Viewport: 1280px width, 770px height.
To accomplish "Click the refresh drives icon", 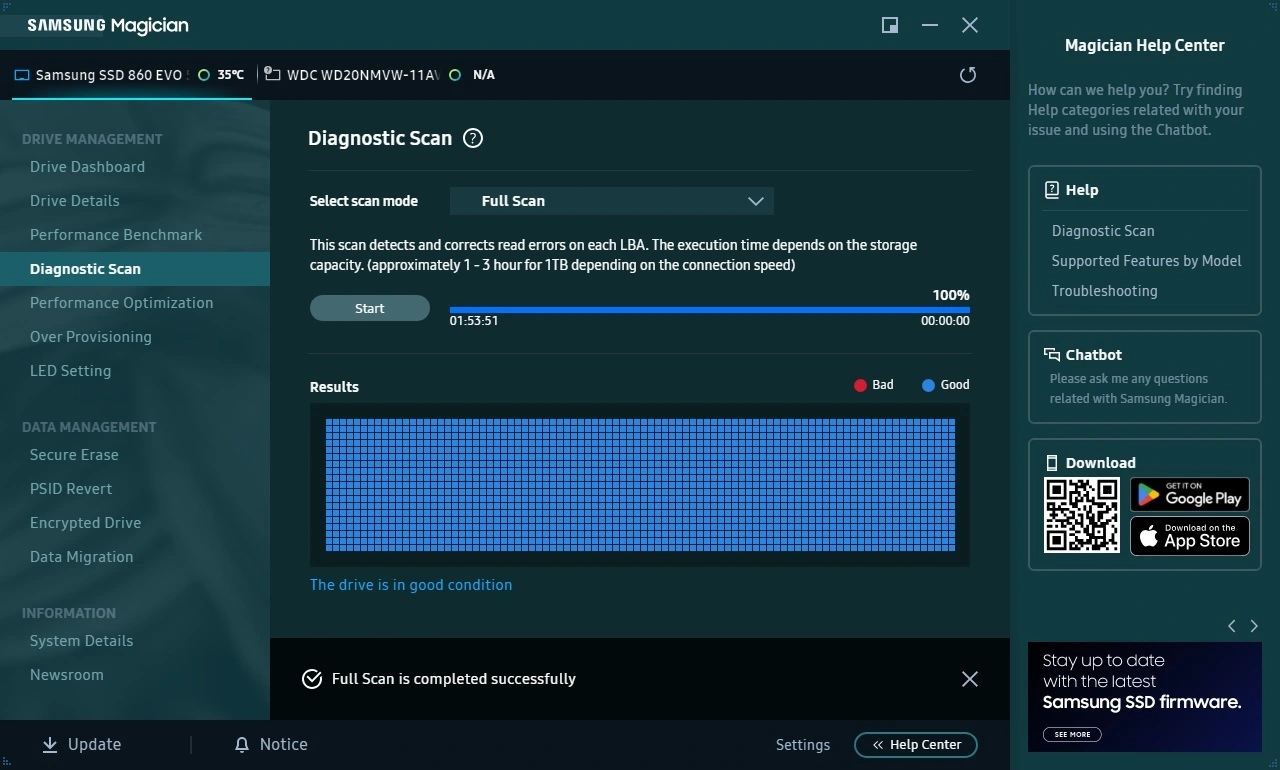I will pos(968,75).
